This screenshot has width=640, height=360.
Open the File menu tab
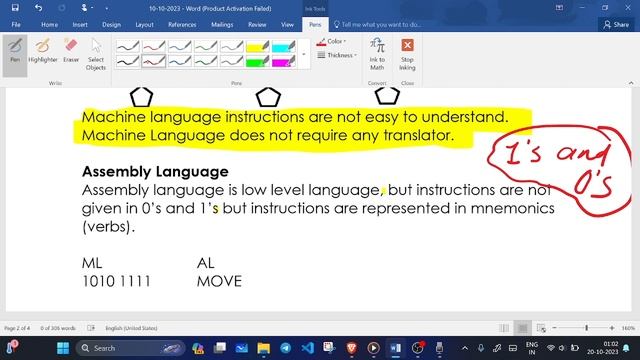coord(16,24)
